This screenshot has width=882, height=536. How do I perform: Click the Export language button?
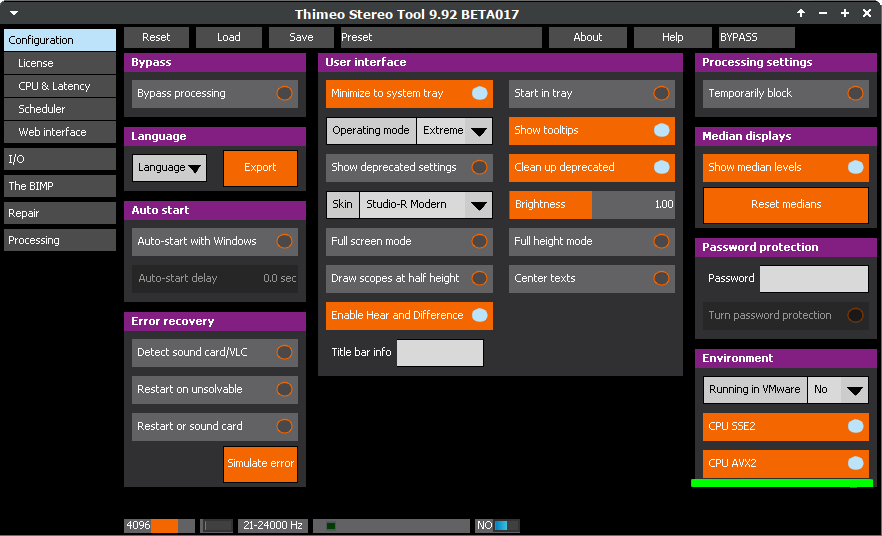pos(260,168)
